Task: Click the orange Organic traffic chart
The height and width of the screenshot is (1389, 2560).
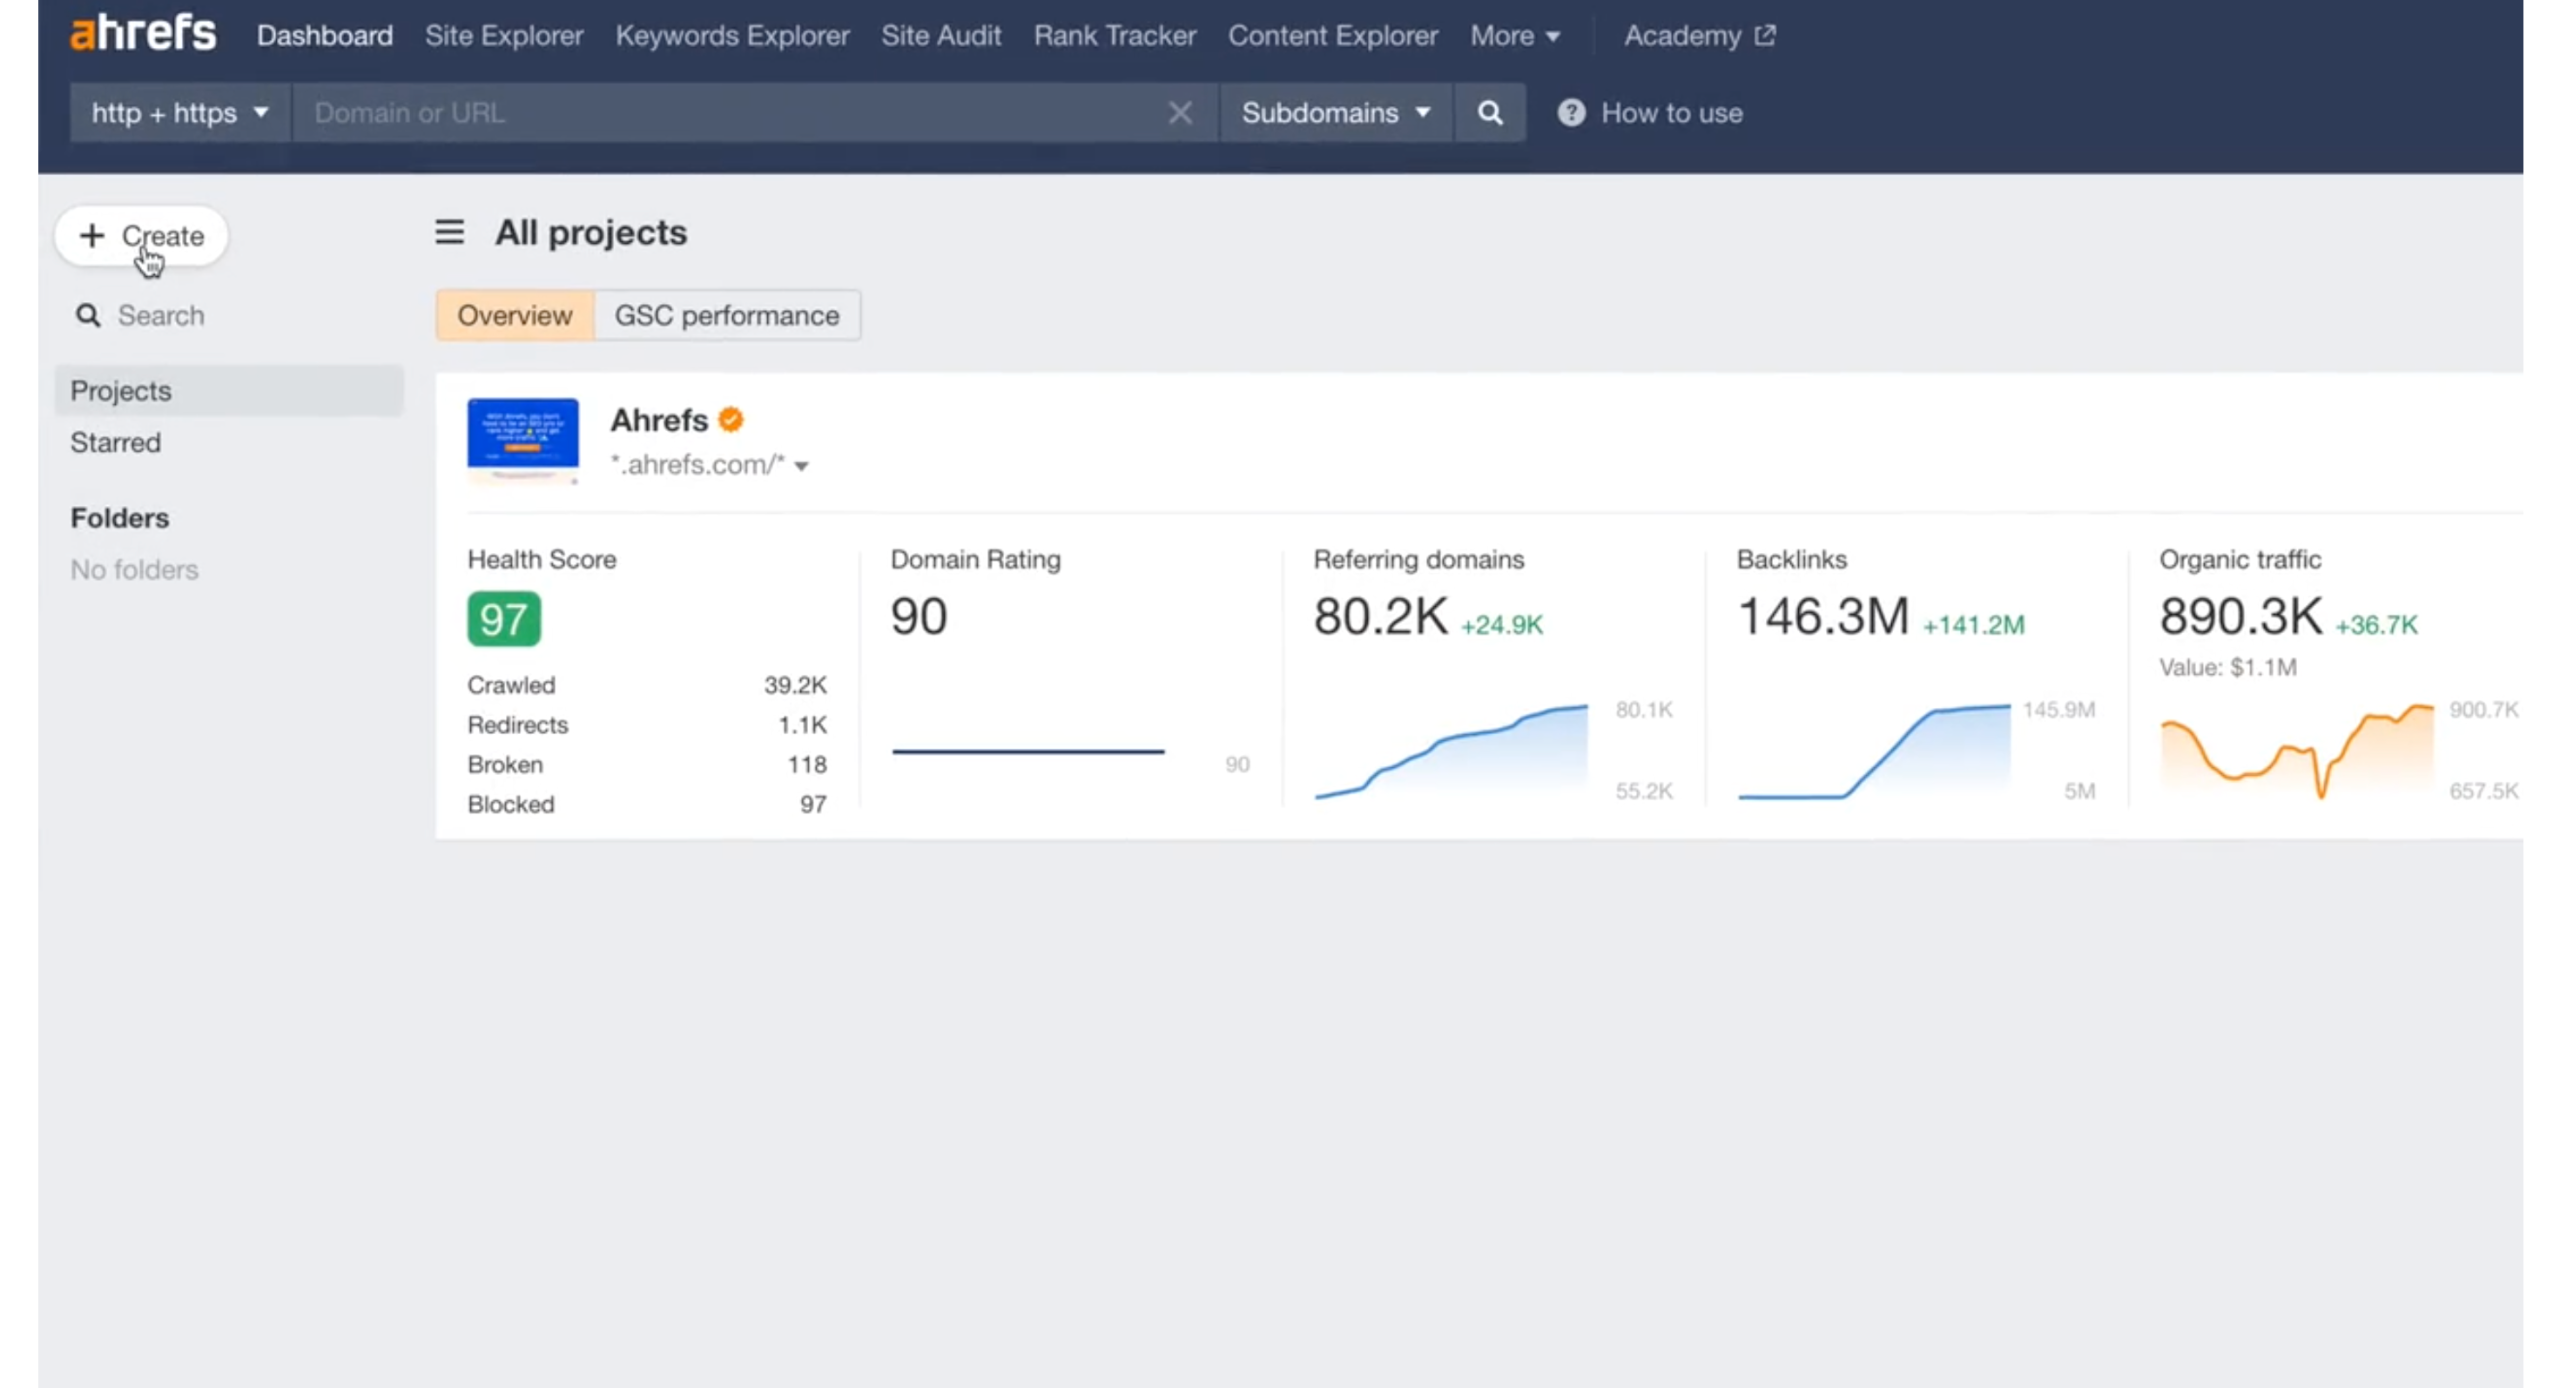Action: point(2297,752)
